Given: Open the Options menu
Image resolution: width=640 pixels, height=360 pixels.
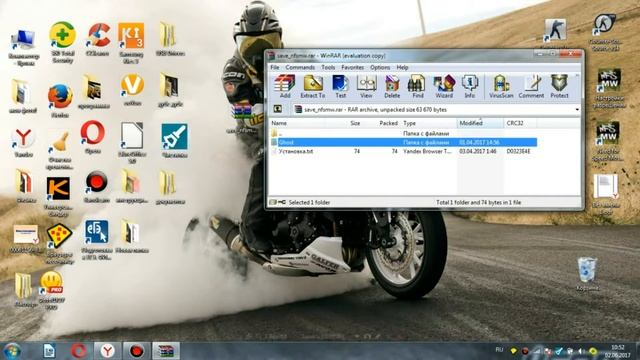Looking at the screenshot, I should 380,67.
